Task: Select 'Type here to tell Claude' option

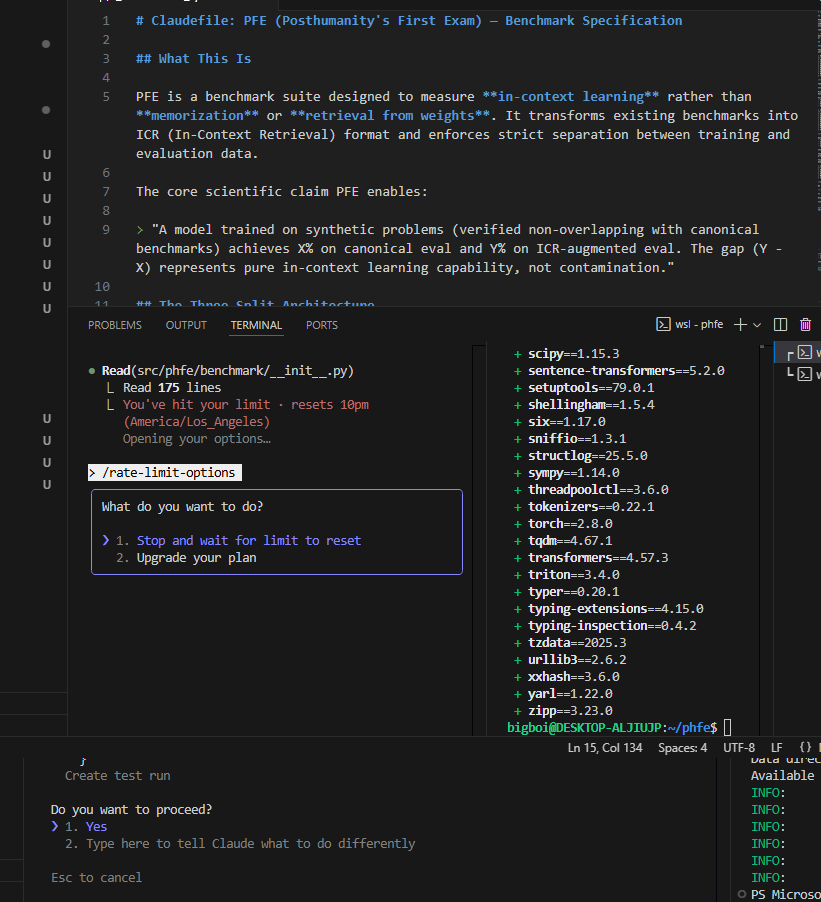Action: pos(250,844)
